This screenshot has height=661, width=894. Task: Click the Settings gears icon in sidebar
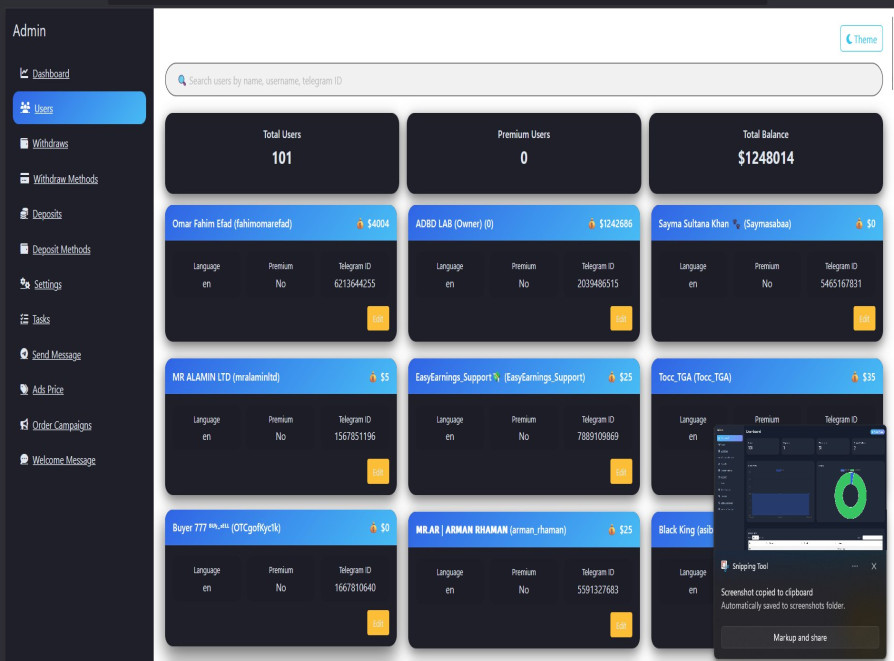point(24,284)
